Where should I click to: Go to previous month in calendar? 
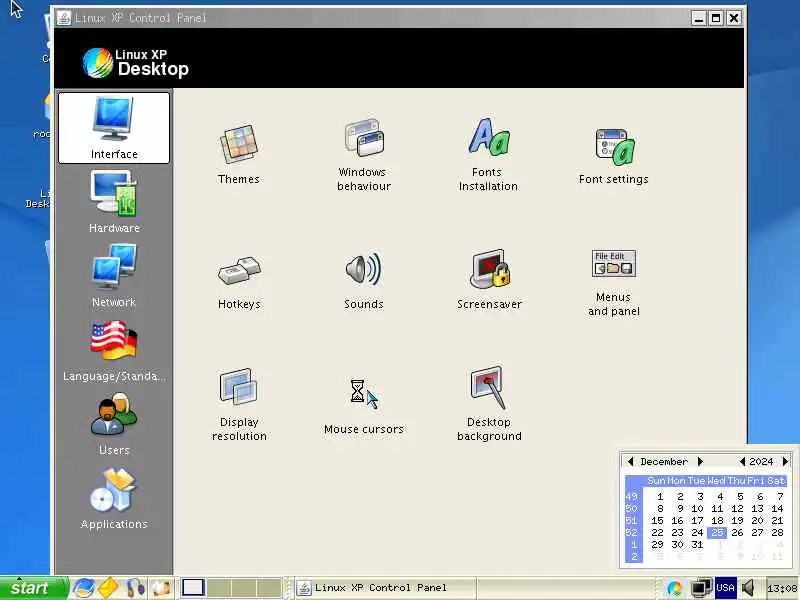pyautogui.click(x=630, y=461)
